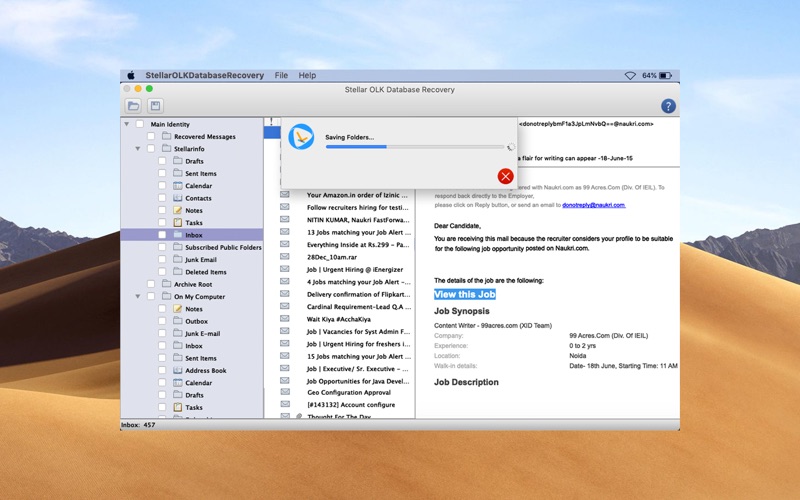Viewport: 800px width, 500px height.
Task: Open email Follow recruiters hiring for testi
Action: click(x=358, y=207)
